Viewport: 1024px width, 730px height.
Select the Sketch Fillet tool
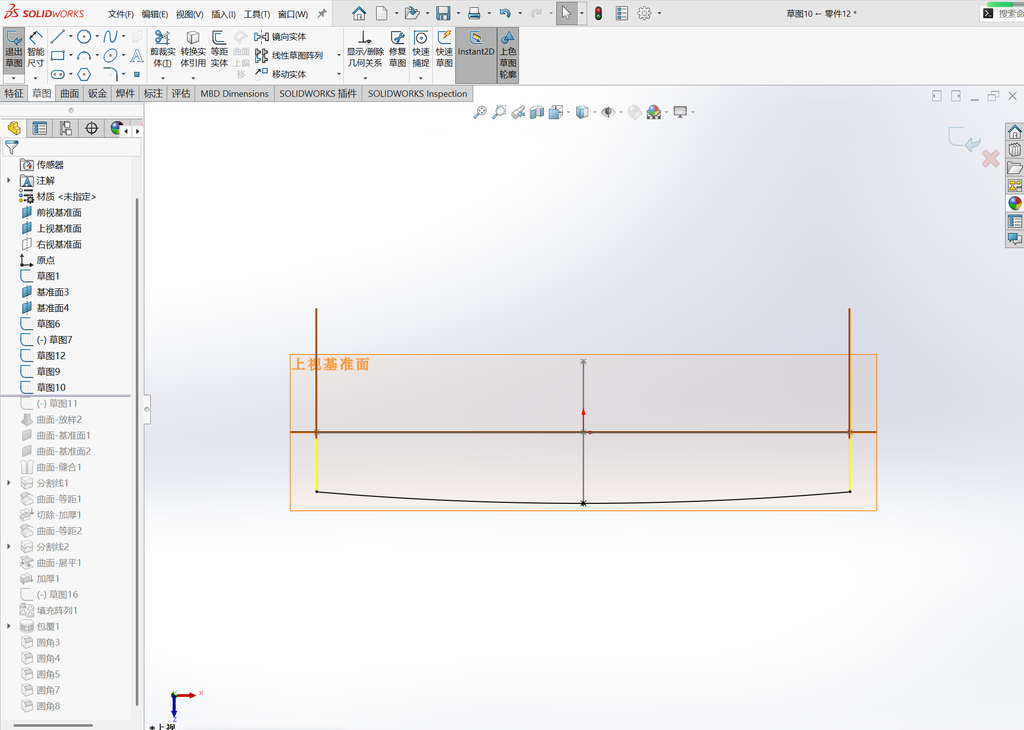(110, 74)
